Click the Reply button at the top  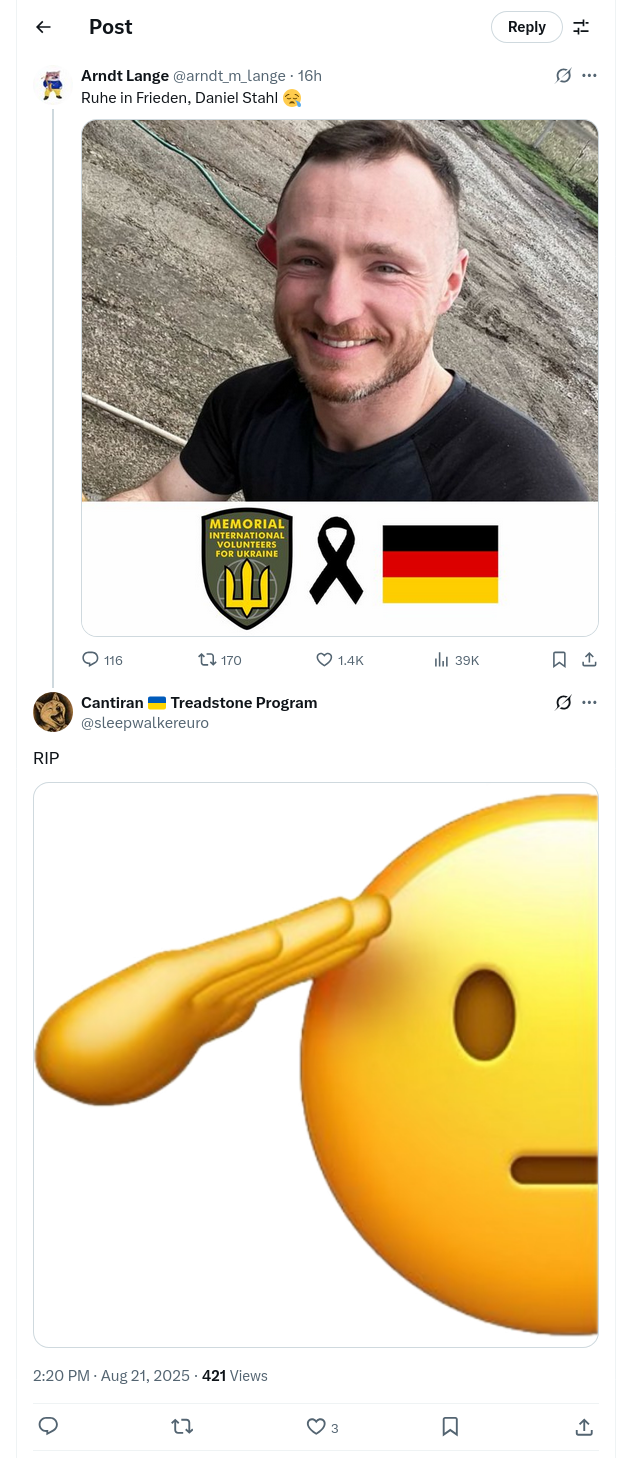tap(527, 27)
